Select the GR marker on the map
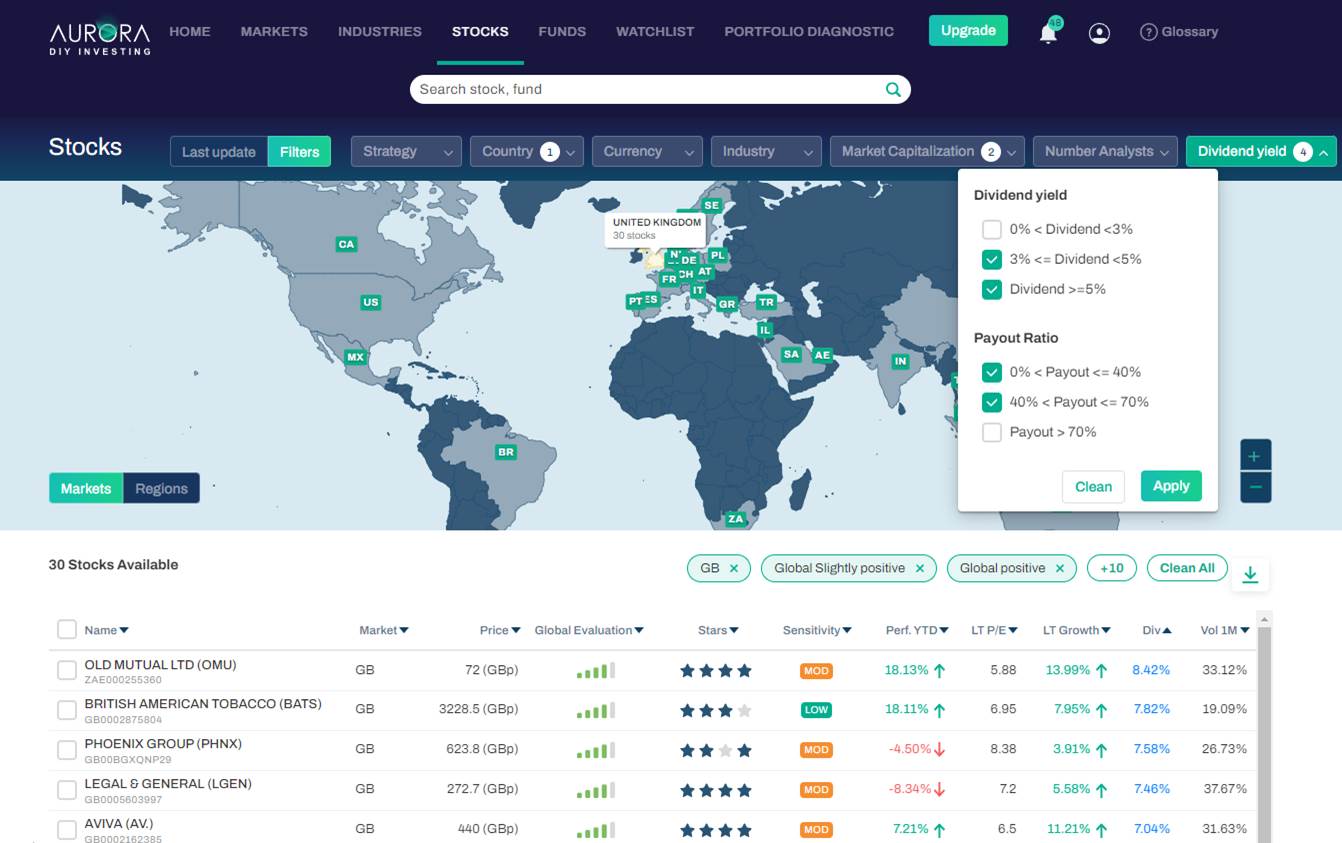The image size is (1342, 843). [x=727, y=304]
